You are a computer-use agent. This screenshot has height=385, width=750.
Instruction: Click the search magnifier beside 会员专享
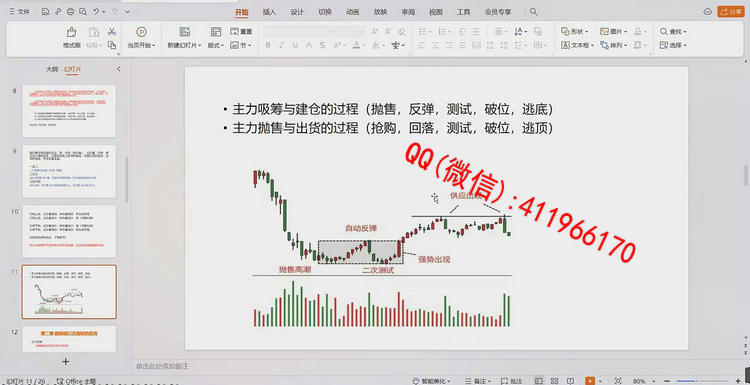534,12
